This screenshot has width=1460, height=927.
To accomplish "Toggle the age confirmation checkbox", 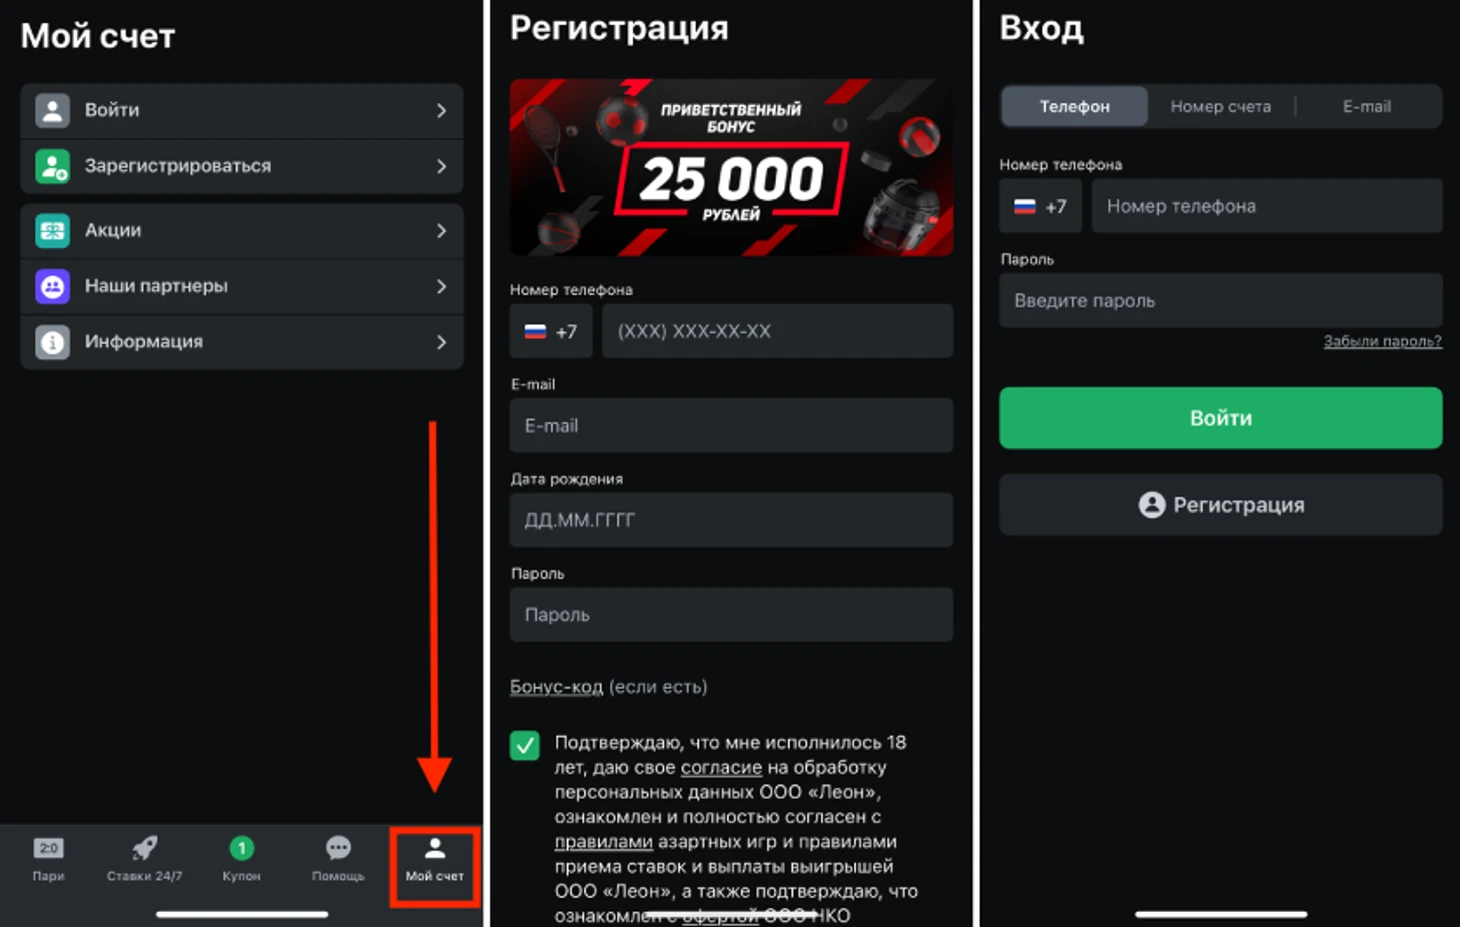I will click(524, 745).
